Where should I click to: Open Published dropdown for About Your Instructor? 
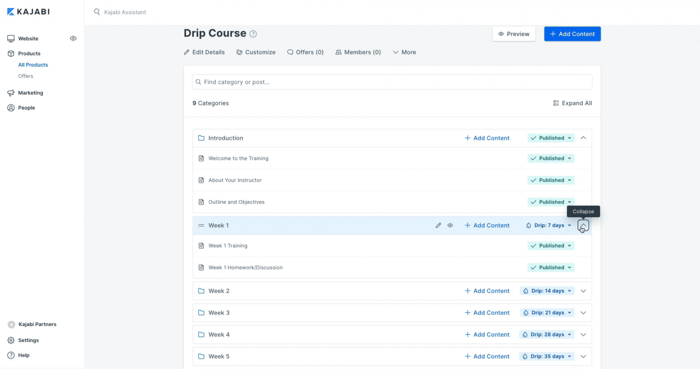pyautogui.click(x=551, y=180)
